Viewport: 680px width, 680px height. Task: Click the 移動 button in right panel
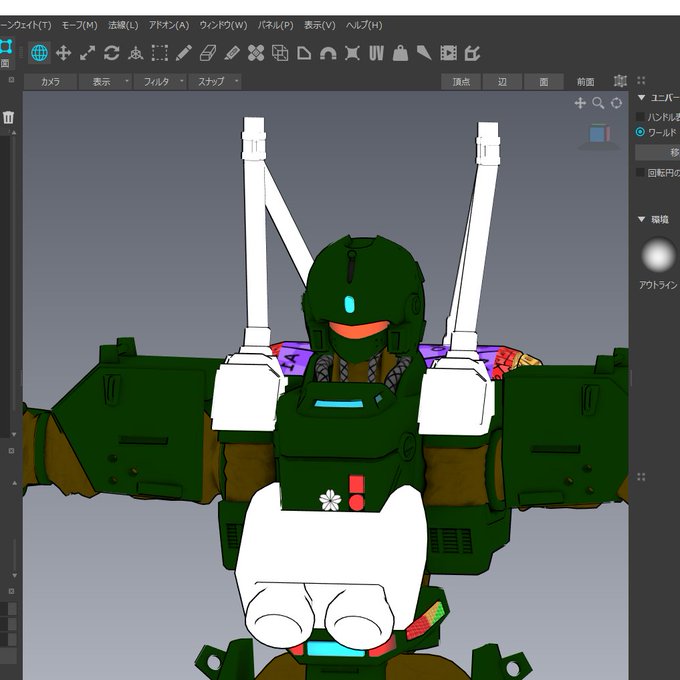[657, 152]
